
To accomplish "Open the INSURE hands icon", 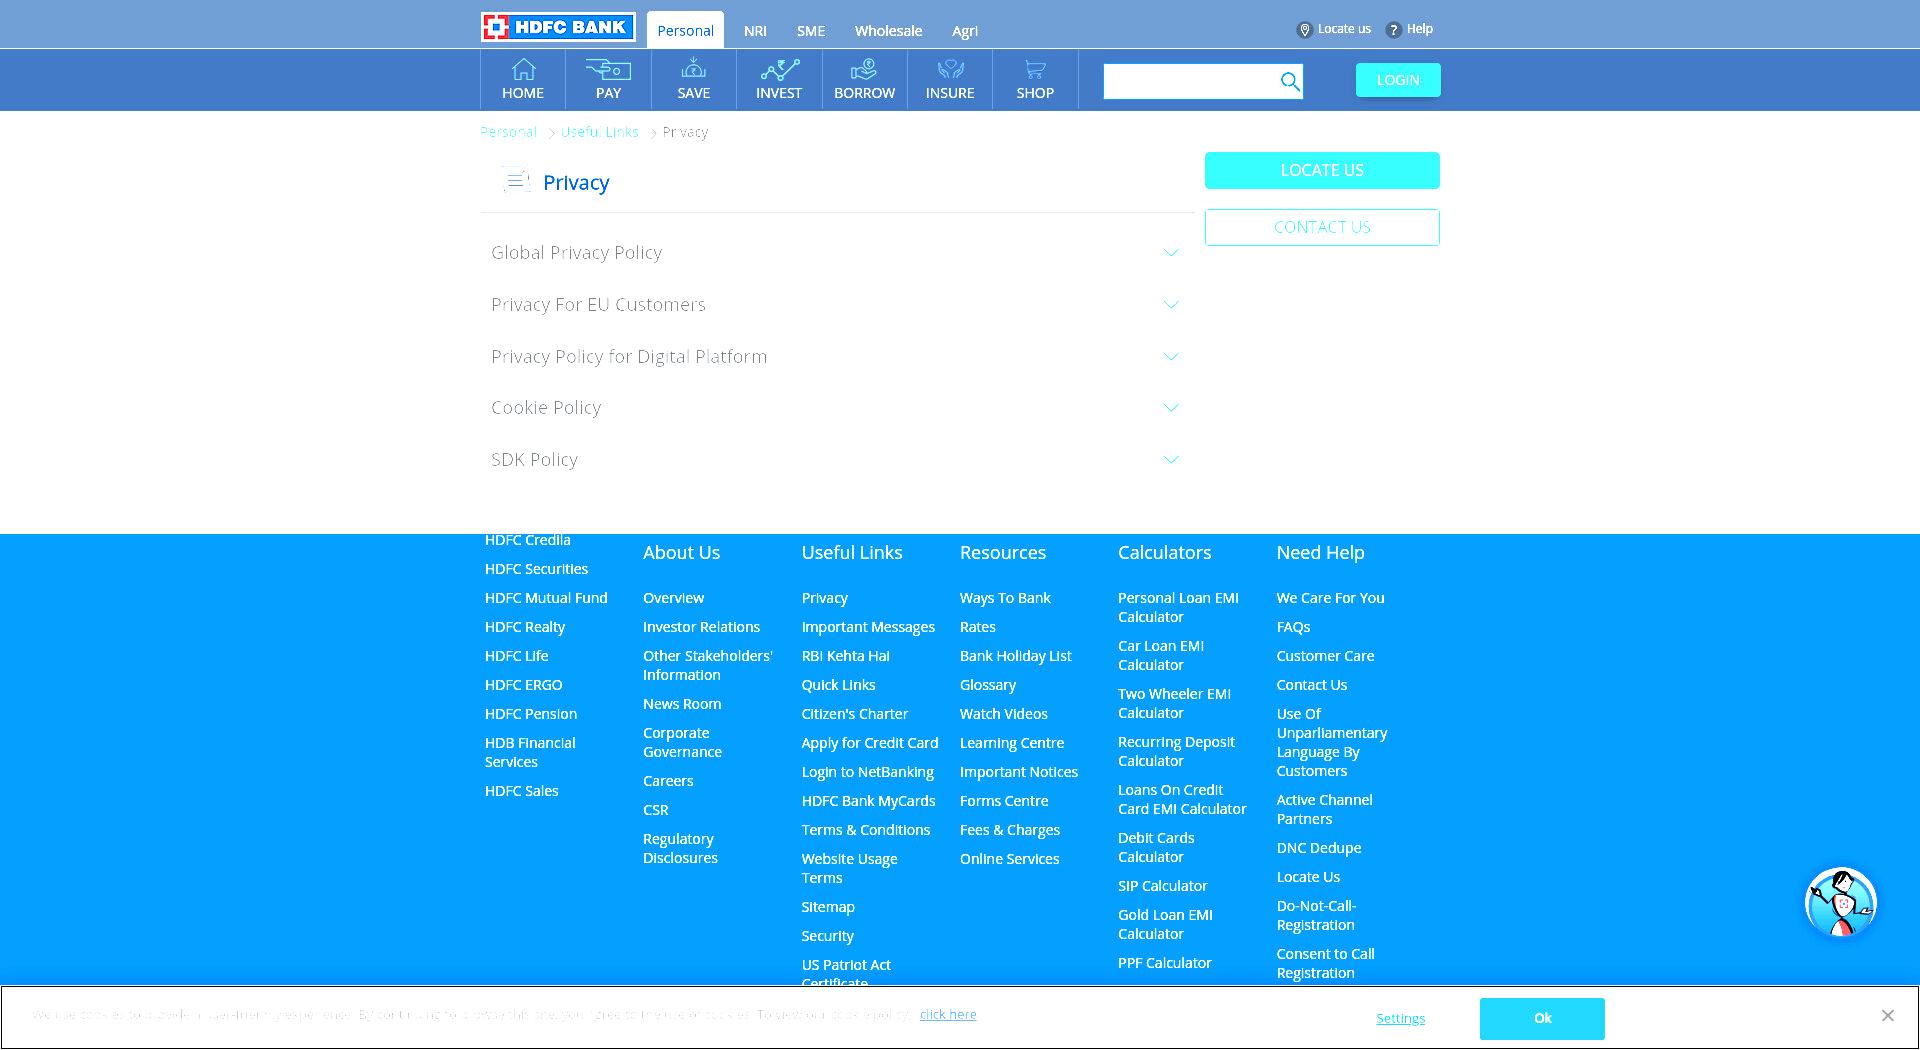I will pos(950,69).
